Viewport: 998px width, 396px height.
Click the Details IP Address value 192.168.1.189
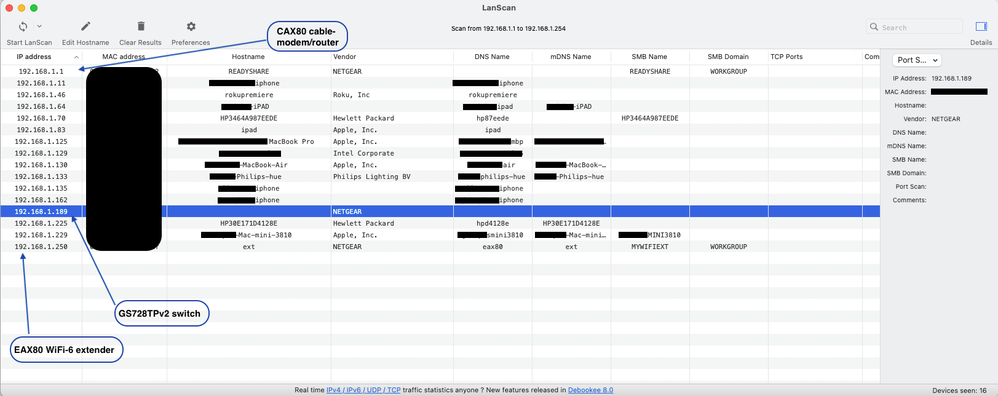(x=953, y=78)
